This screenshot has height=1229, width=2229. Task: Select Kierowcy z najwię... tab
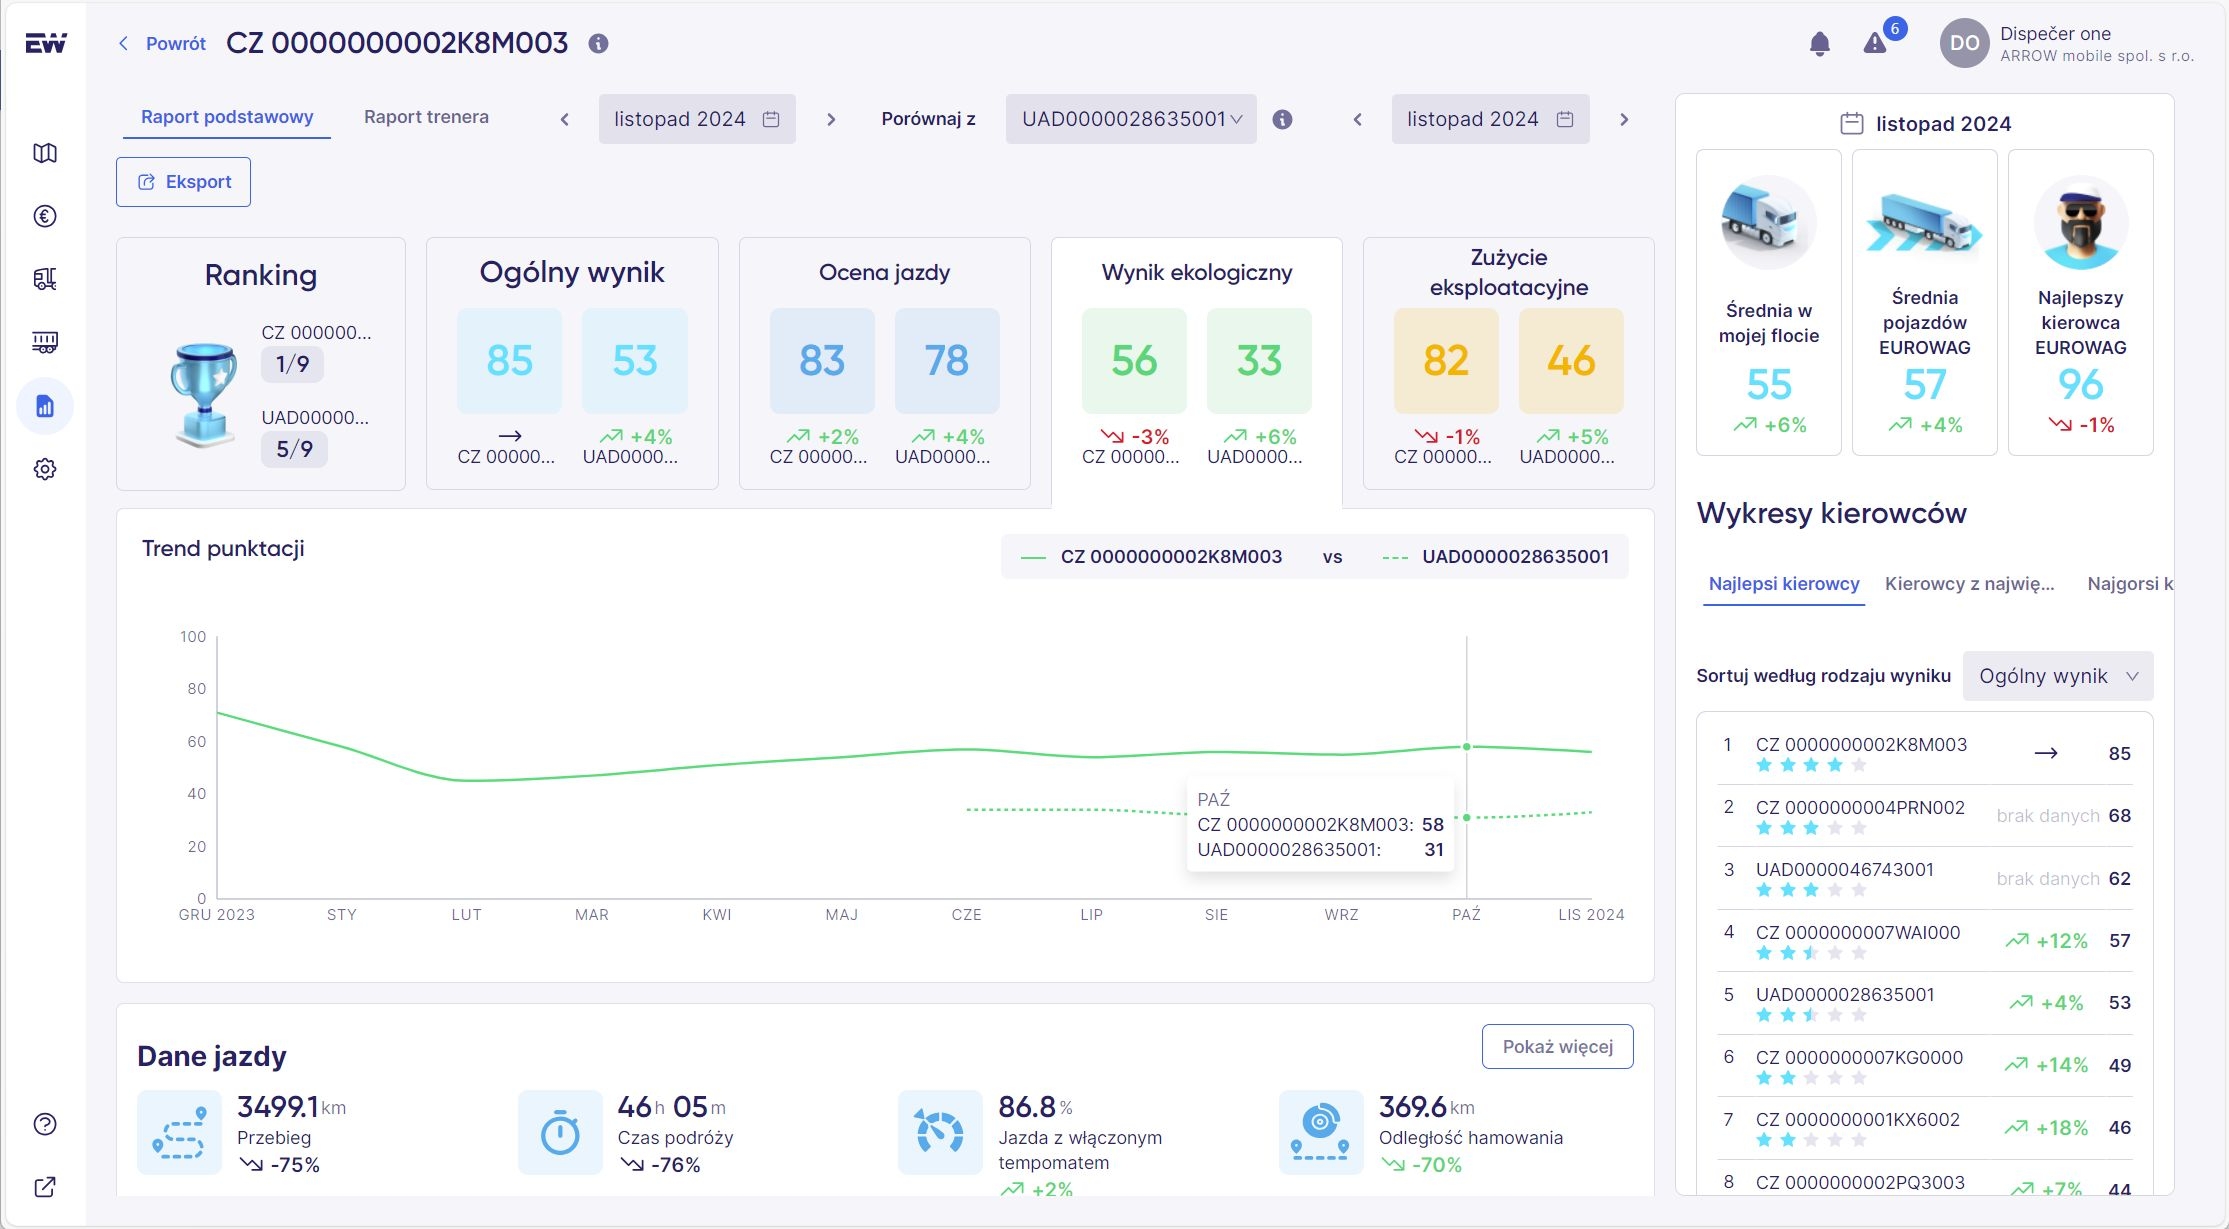[x=1969, y=584]
